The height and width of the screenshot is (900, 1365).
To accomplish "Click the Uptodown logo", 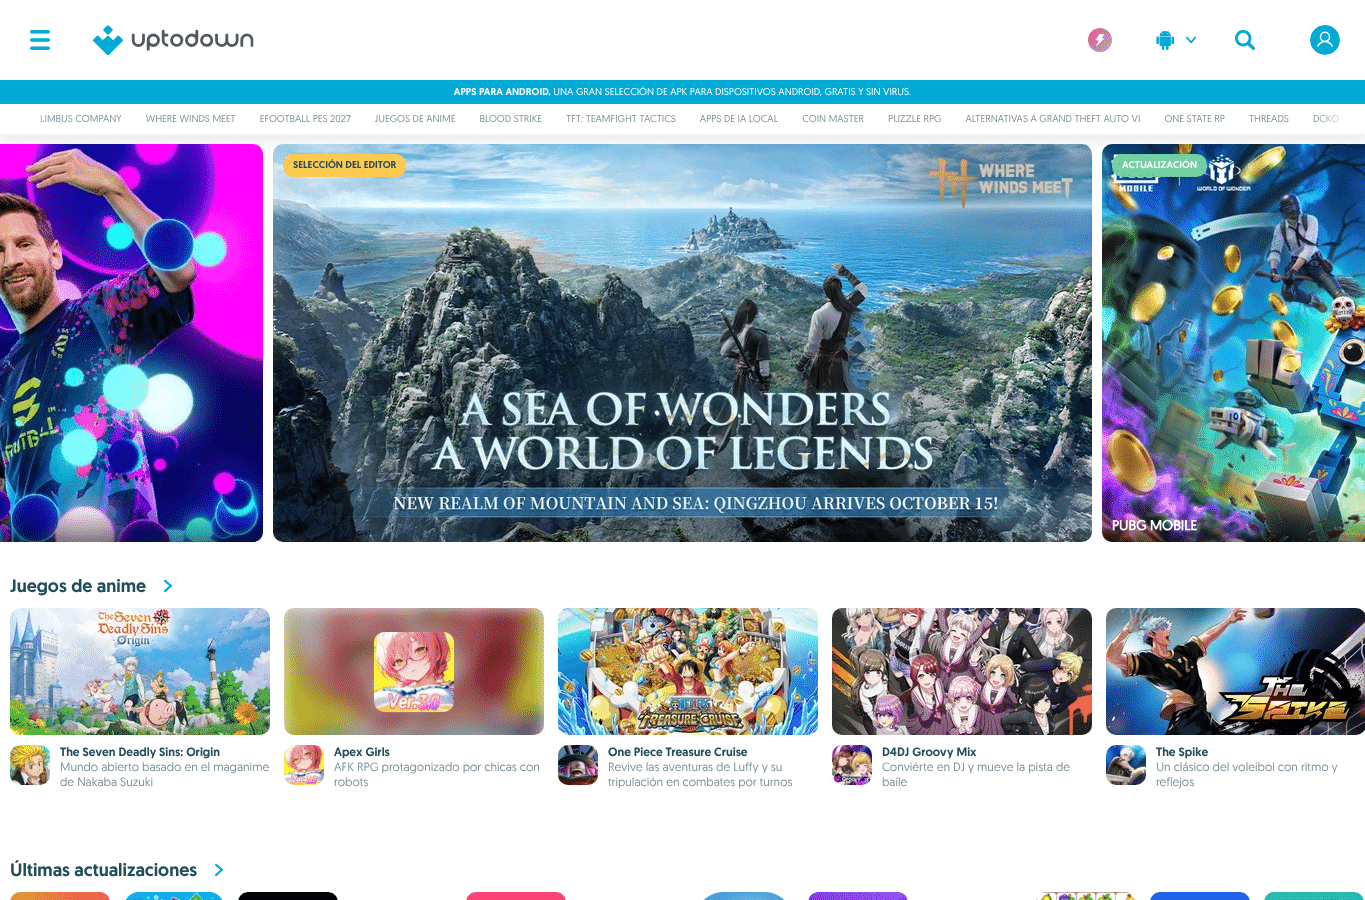I will [x=173, y=40].
